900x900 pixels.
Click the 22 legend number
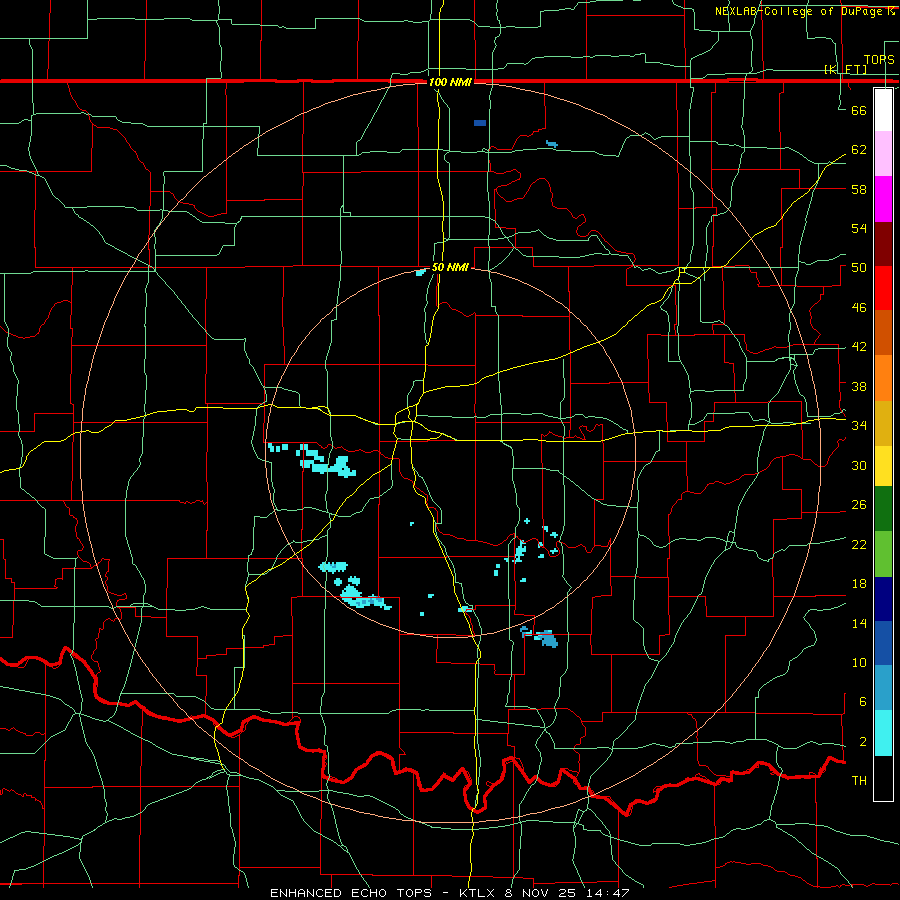859,545
